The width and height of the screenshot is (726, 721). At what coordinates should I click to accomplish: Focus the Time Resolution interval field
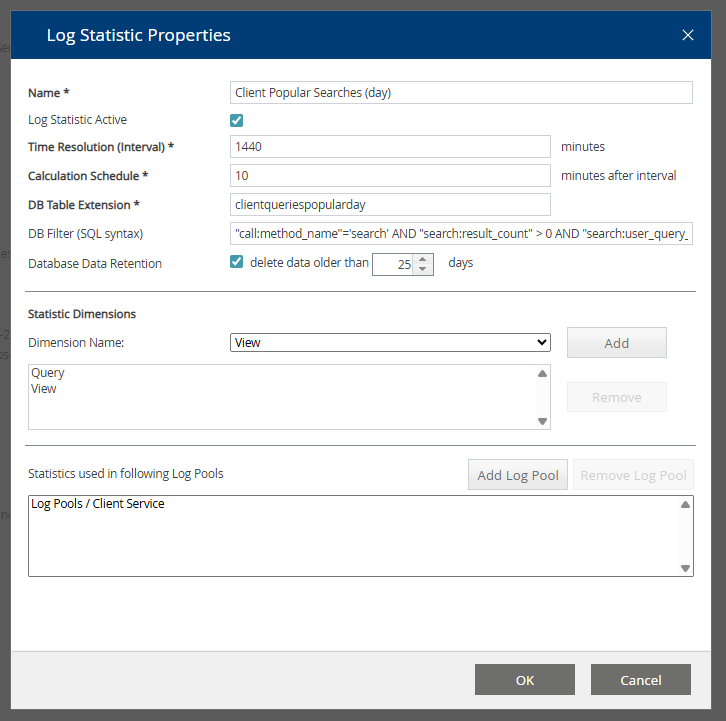(x=390, y=147)
